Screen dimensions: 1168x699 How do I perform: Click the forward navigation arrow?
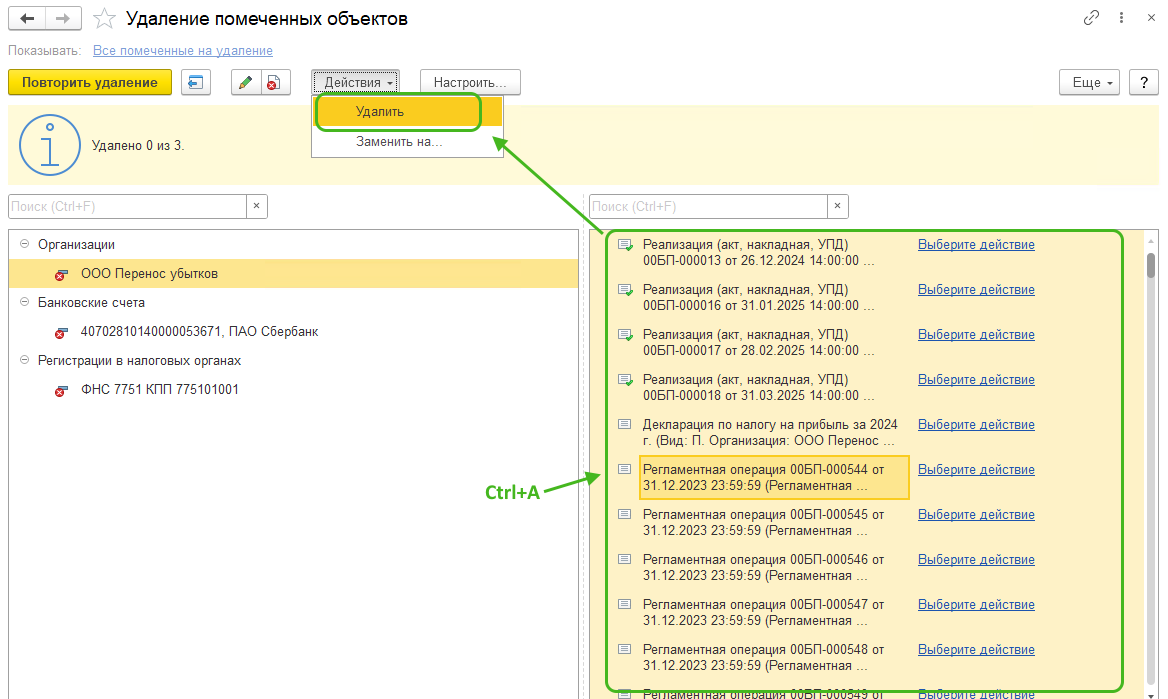click(62, 19)
